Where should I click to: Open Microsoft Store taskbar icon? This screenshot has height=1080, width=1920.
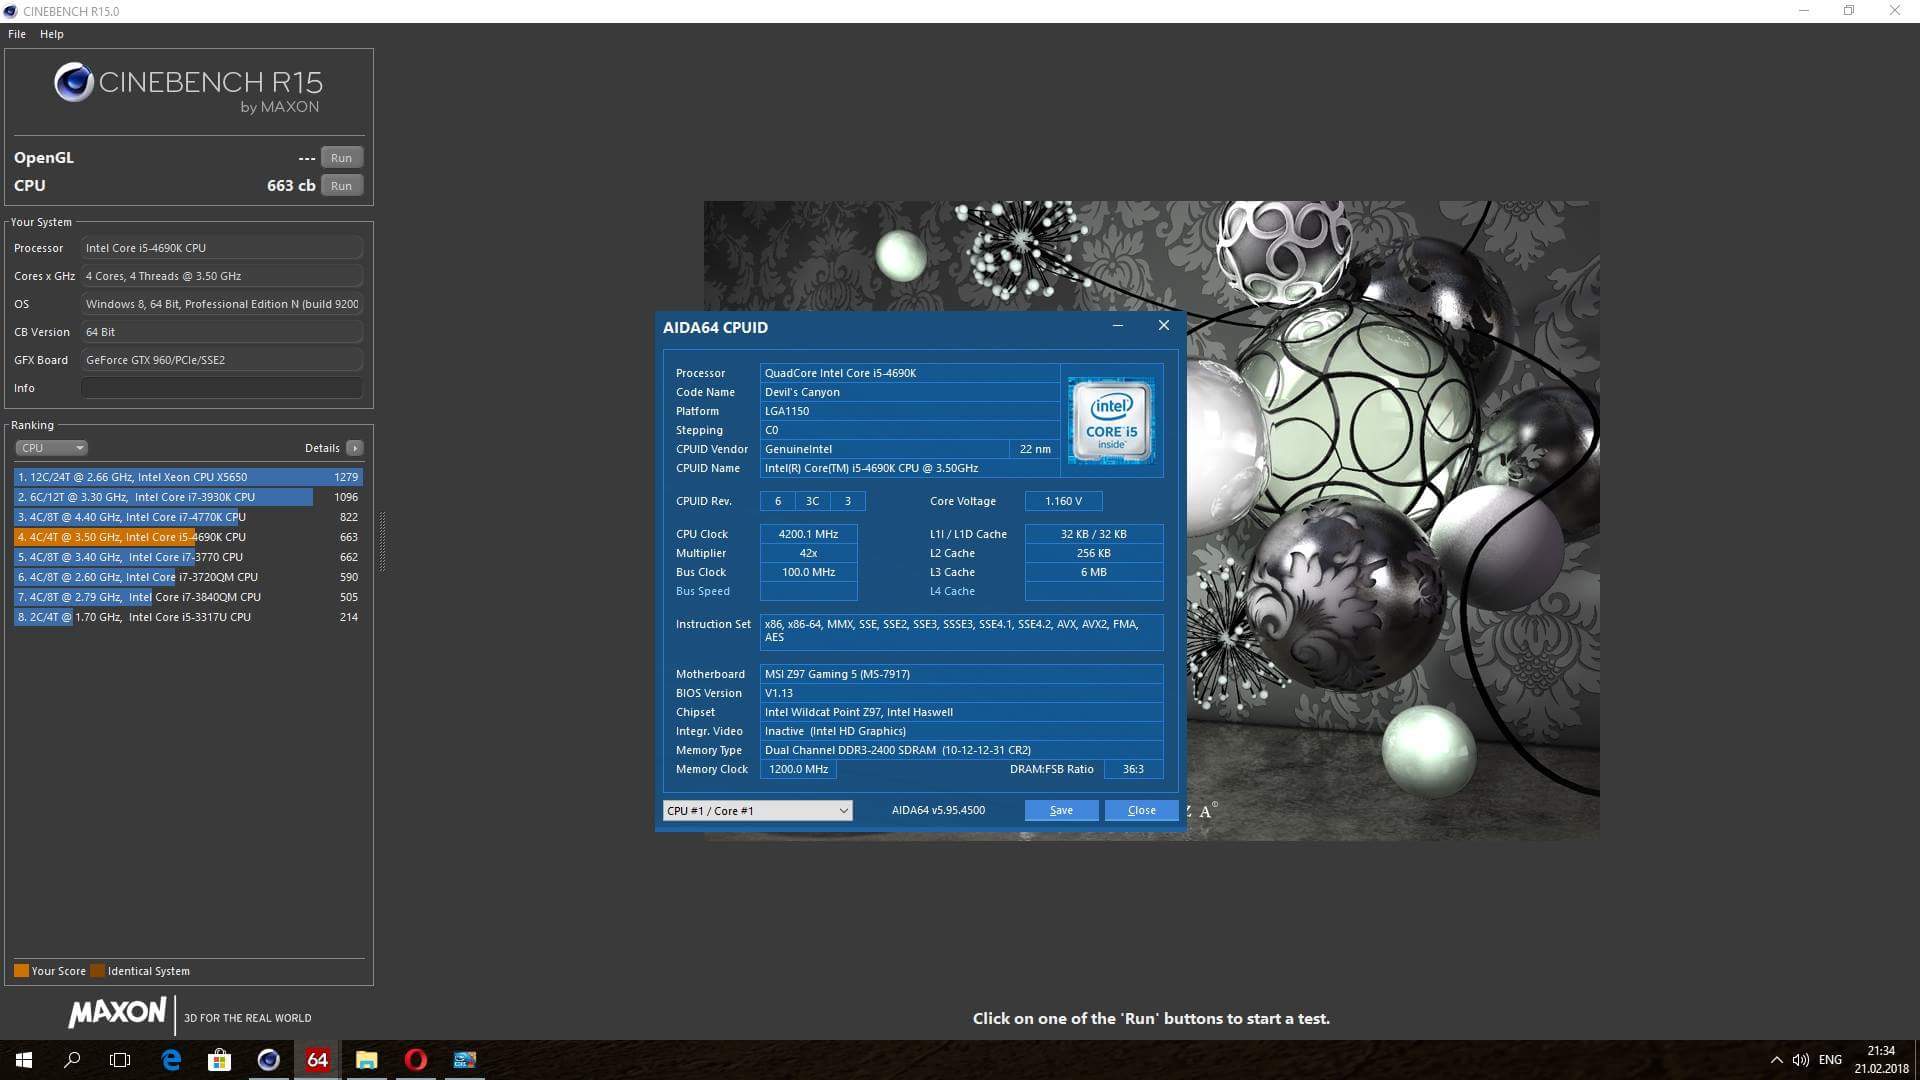pos(219,1060)
